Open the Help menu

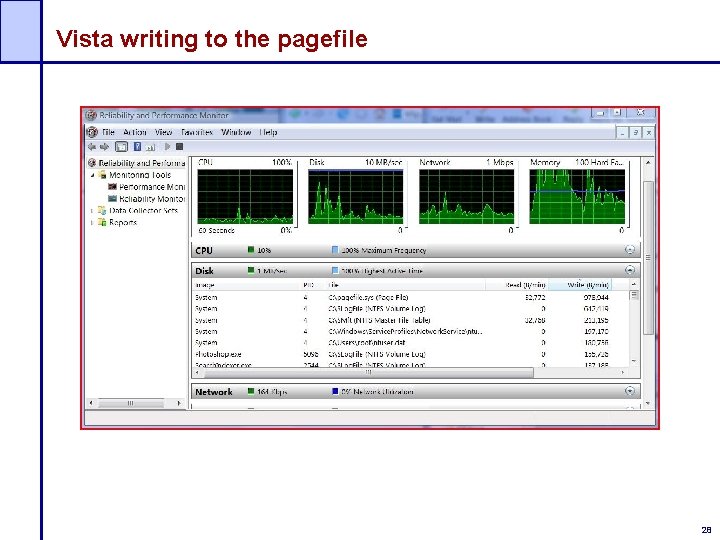[268, 132]
